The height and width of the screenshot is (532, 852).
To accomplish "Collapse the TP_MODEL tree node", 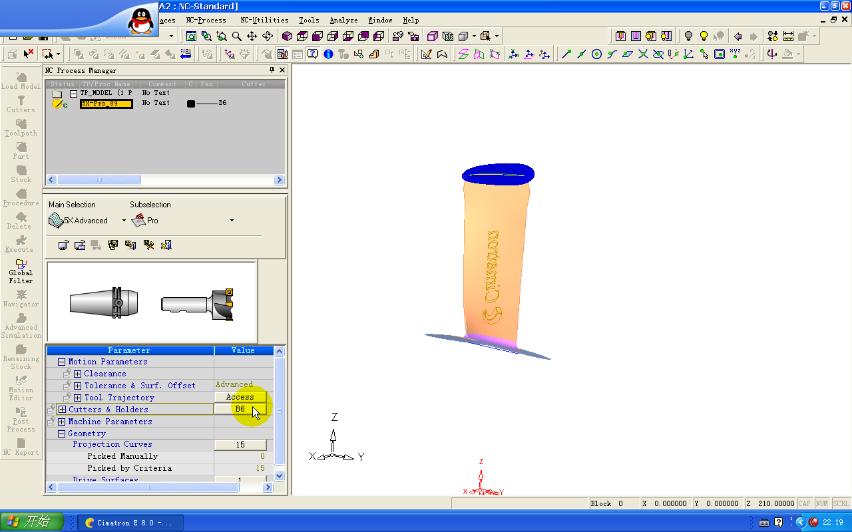I will 73,93.
